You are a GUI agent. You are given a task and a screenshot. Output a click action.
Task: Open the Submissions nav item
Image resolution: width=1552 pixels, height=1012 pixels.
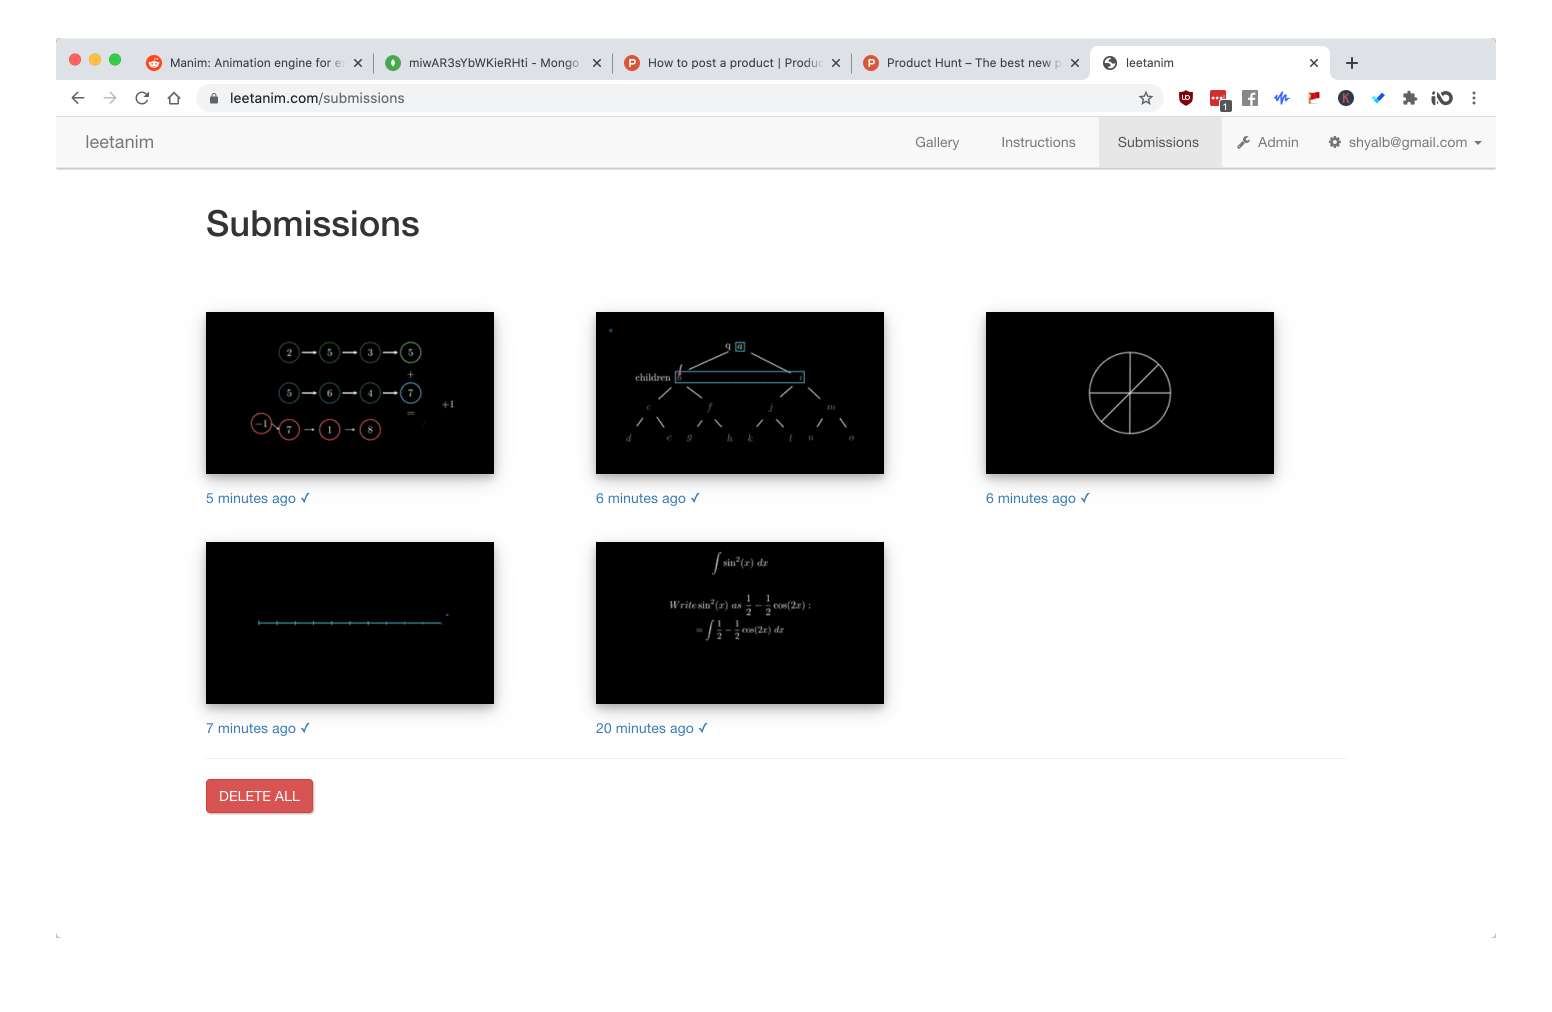[x=1158, y=142]
